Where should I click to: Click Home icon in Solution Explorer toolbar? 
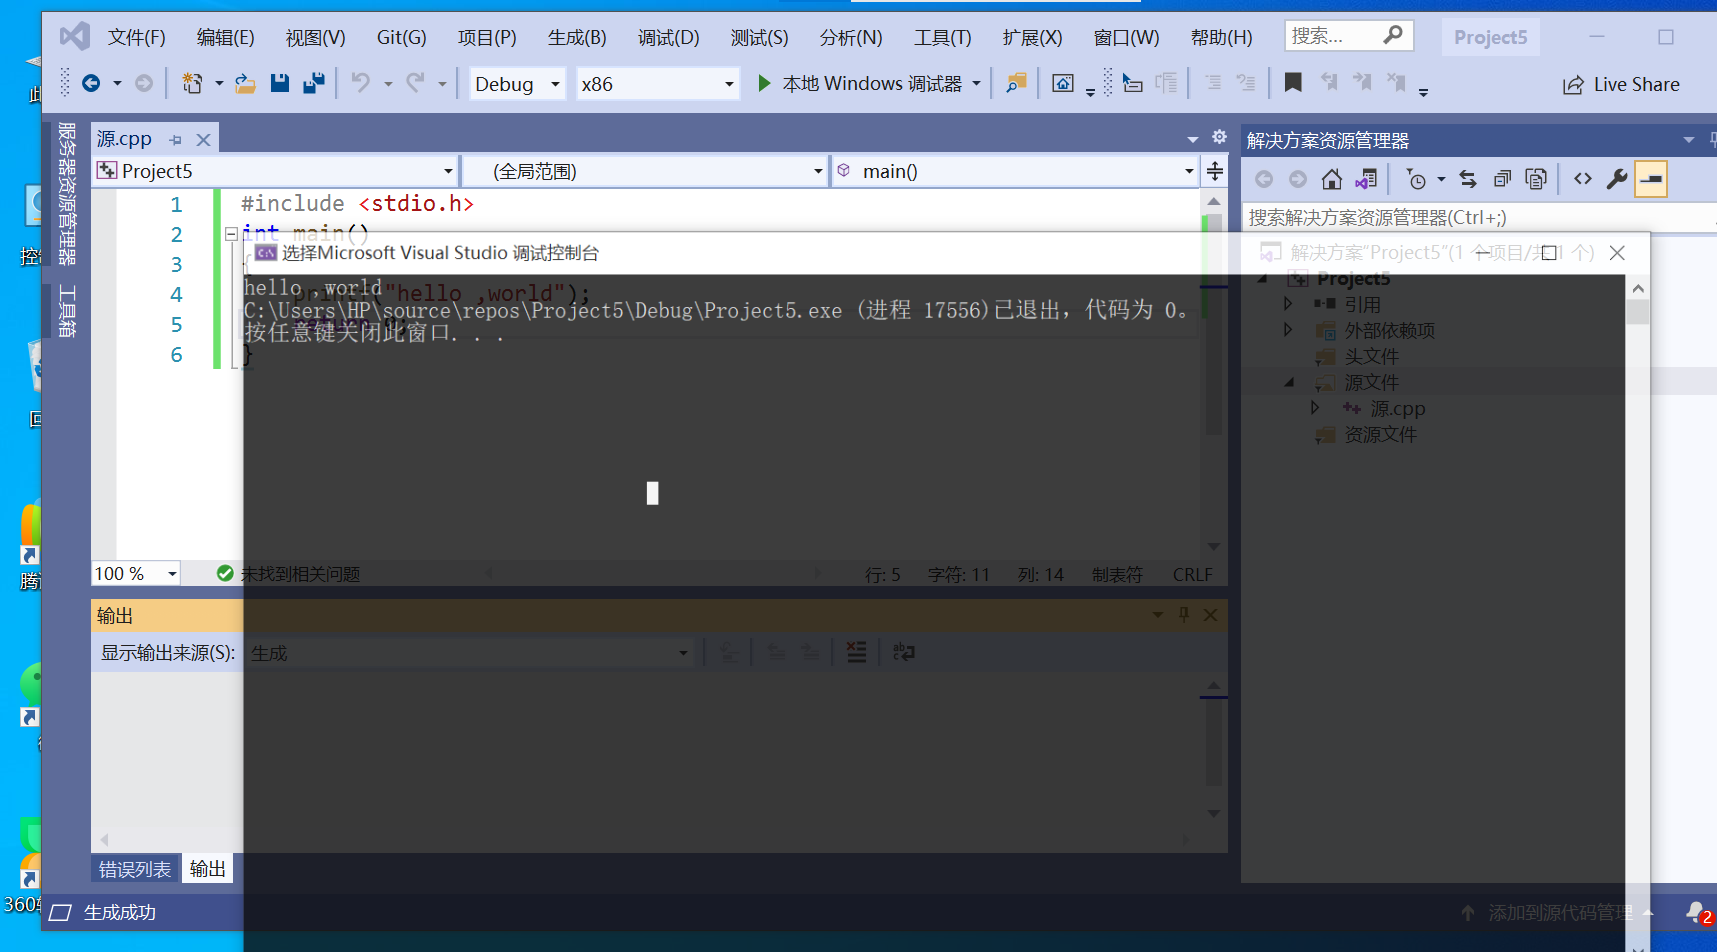(x=1331, y=179)
